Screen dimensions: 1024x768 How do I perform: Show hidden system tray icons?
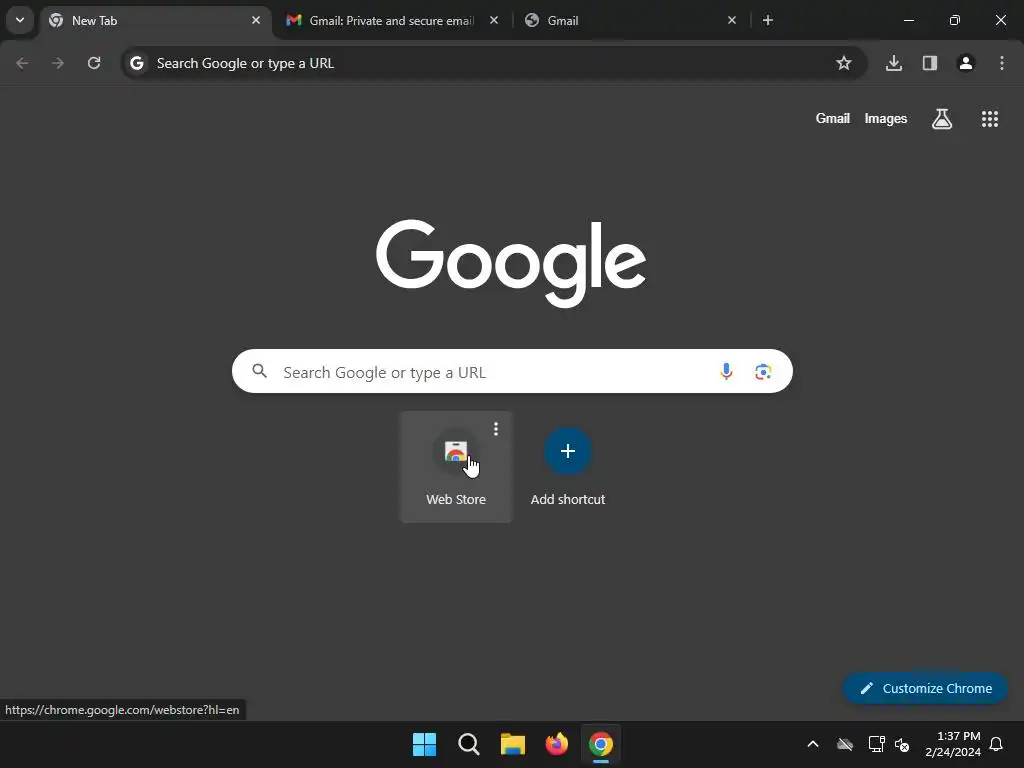pyautogui.click(x=813, y=744)
